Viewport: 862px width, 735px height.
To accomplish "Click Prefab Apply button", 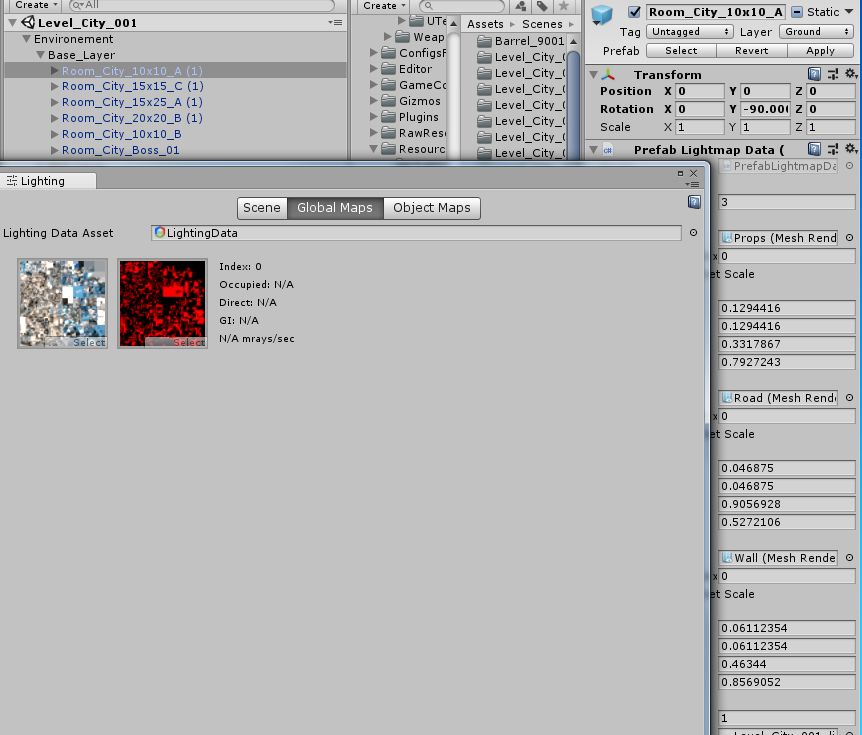I will 820,51.
